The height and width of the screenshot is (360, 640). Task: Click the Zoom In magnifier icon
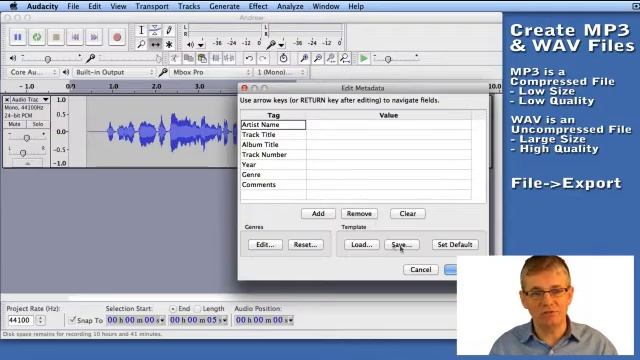(304, 58)
